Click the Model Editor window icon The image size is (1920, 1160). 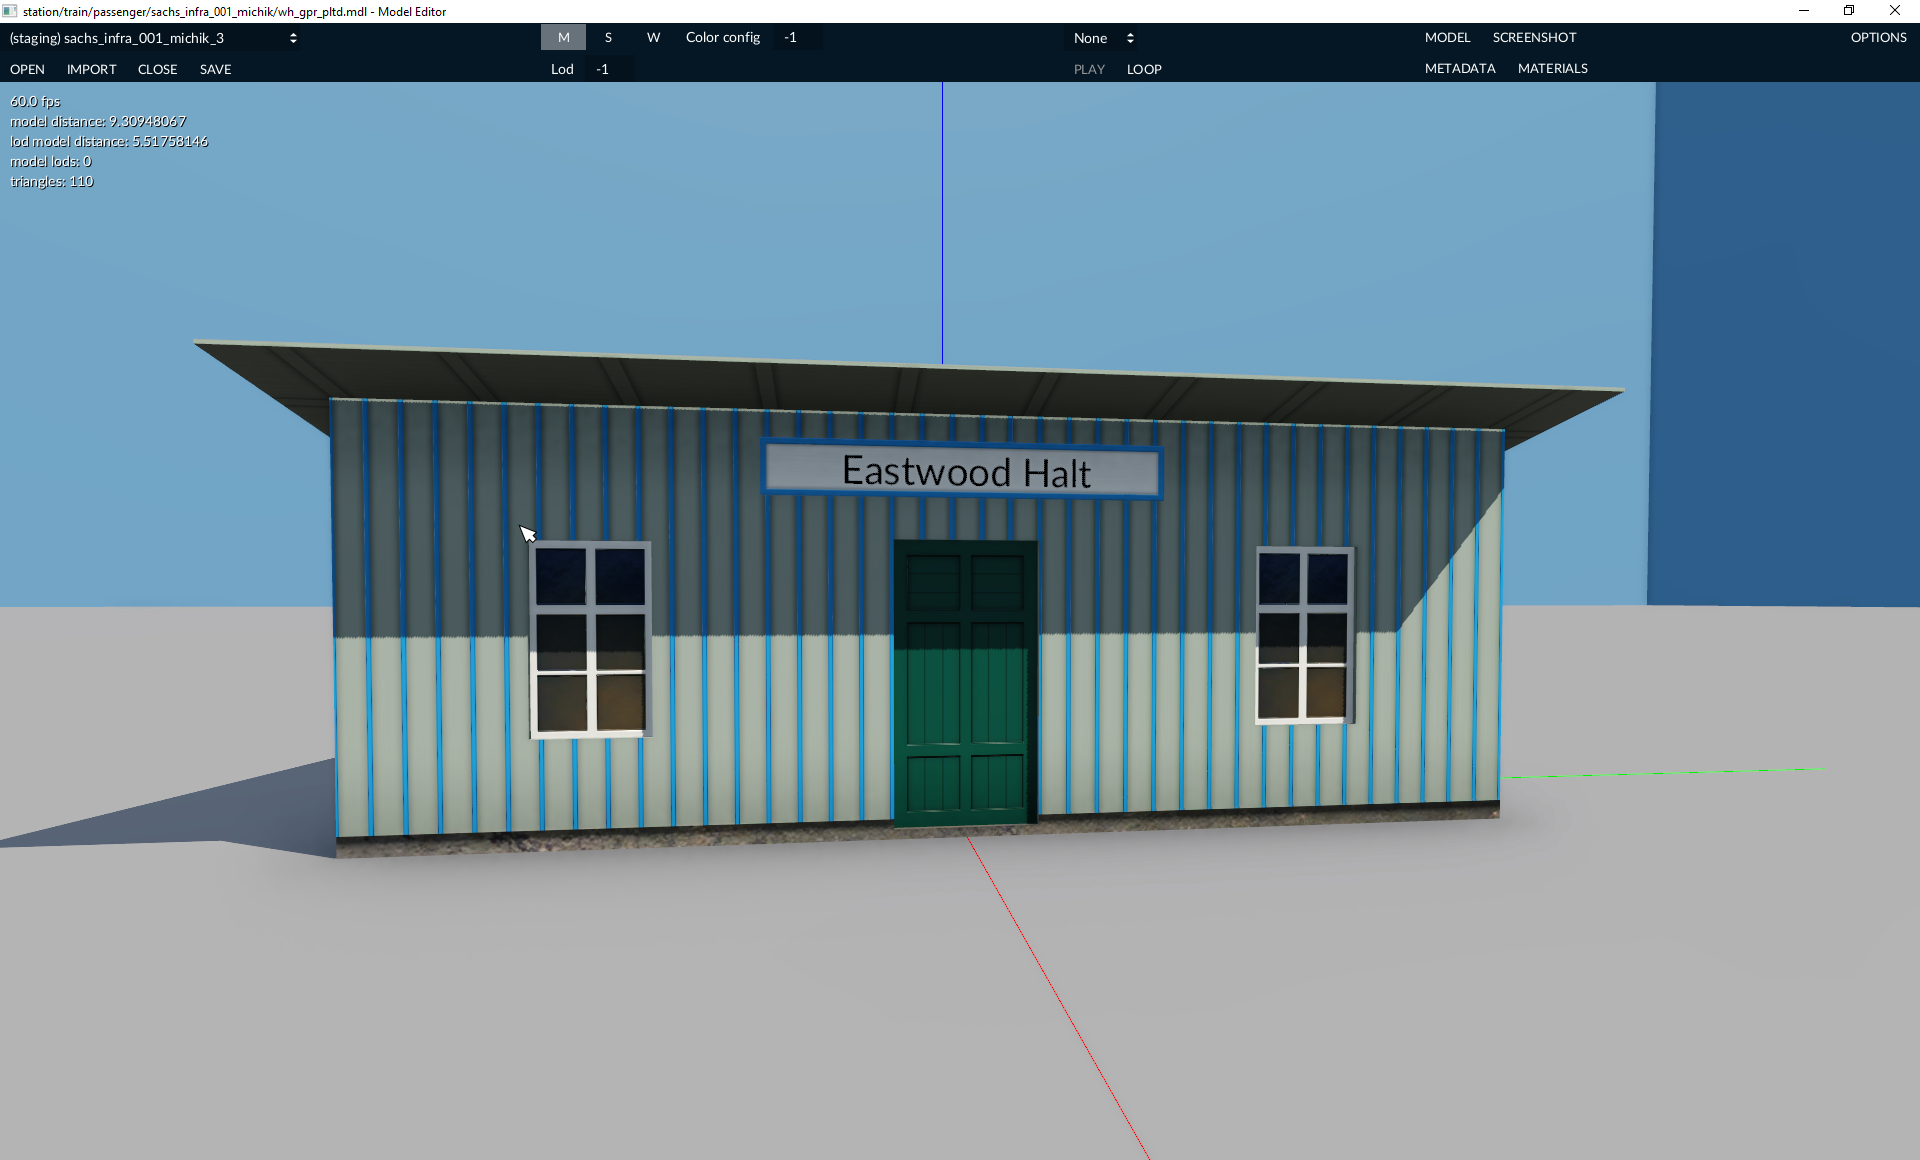click(x=10, y=11)
